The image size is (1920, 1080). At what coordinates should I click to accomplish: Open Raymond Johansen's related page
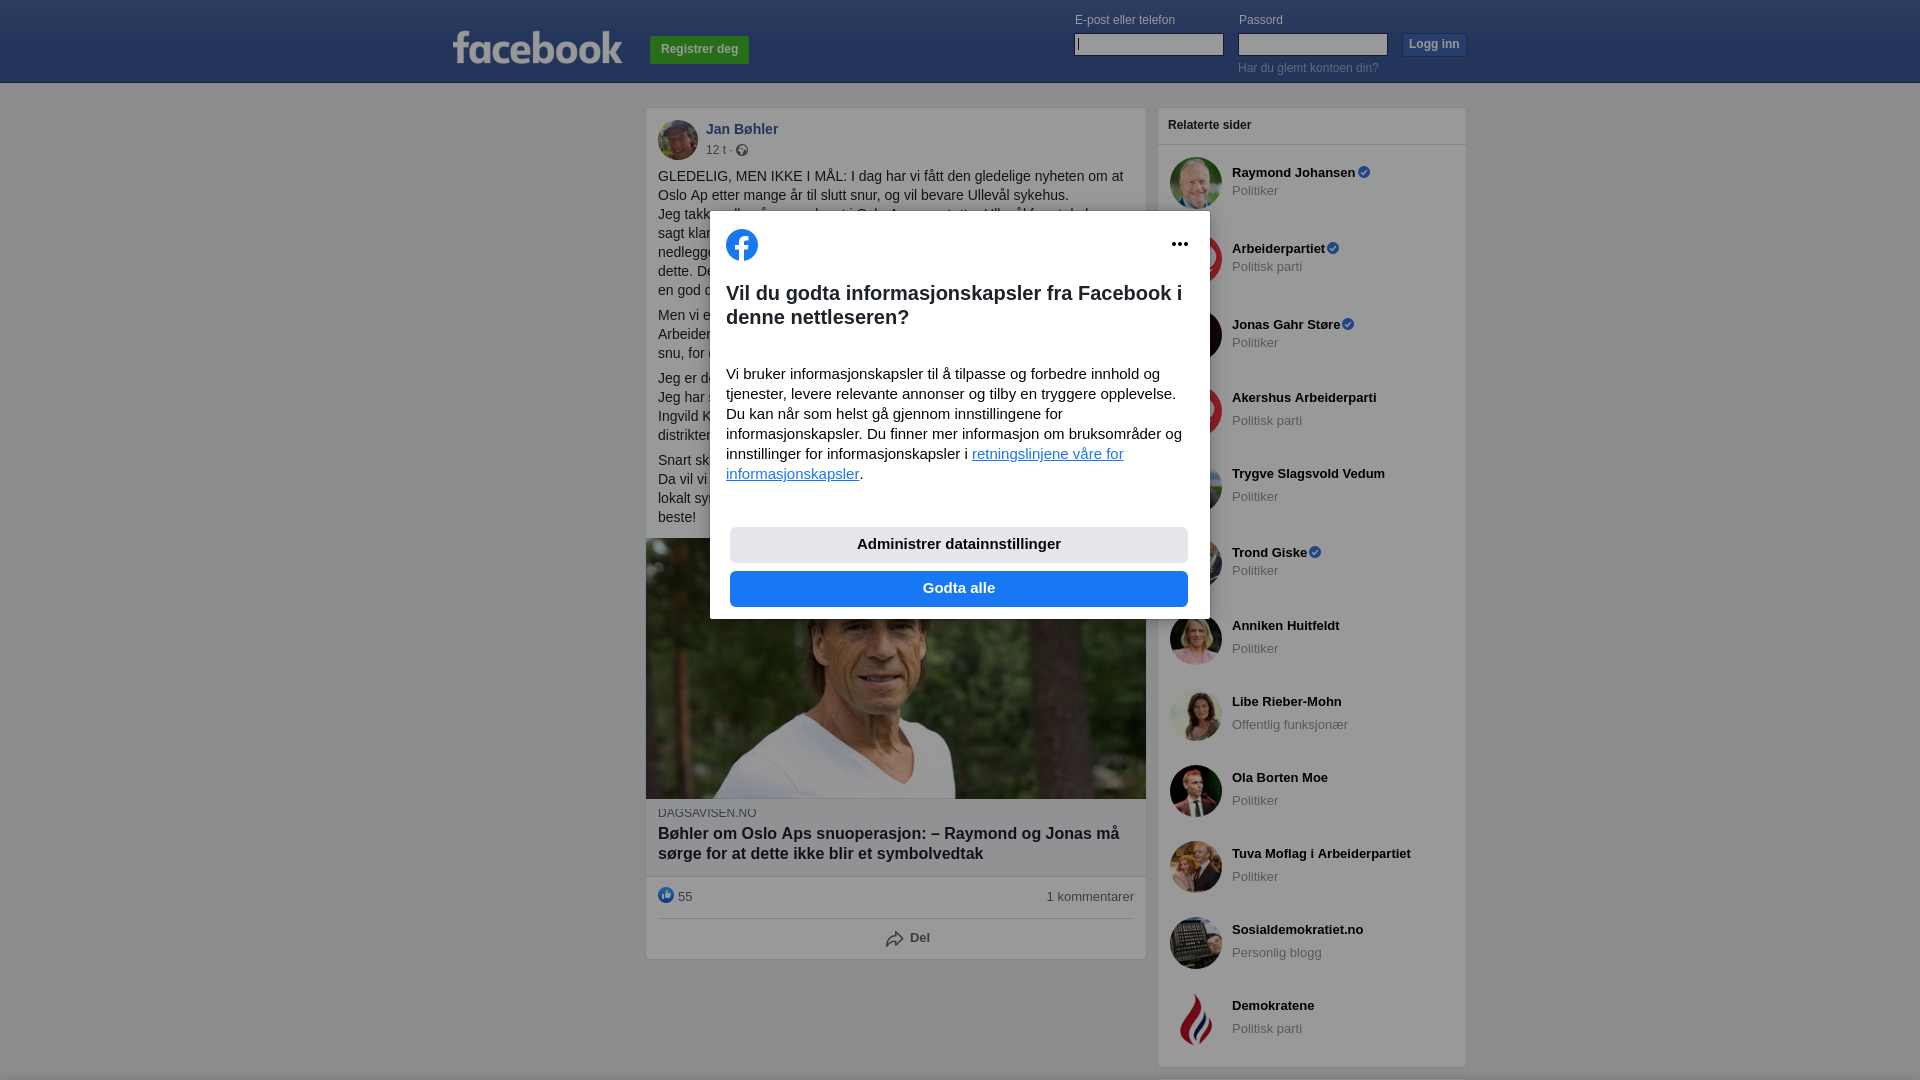1293,173
